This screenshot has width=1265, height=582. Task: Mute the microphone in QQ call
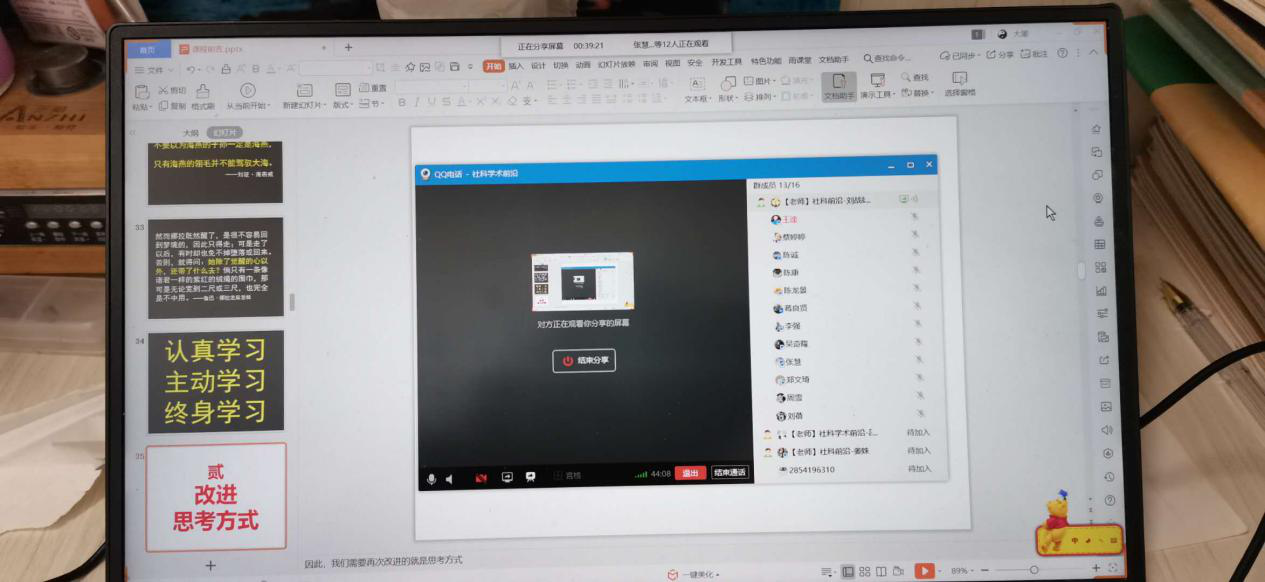pos(432,478)
